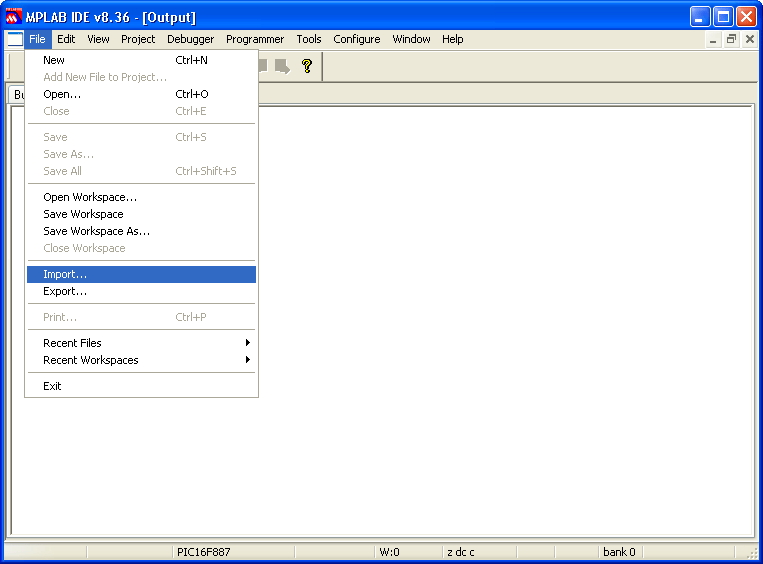Choose New from the File menu
The height and width of the screenshot is (564, 763).
click(141, 60)
